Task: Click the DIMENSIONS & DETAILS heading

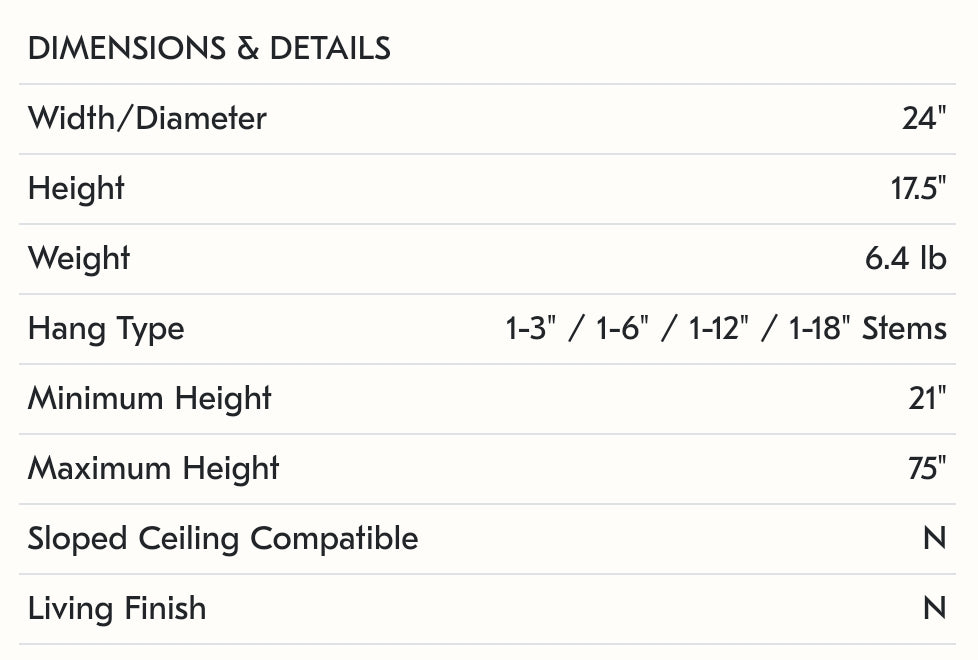Action: pyautogui.click(x=209, y=48)
